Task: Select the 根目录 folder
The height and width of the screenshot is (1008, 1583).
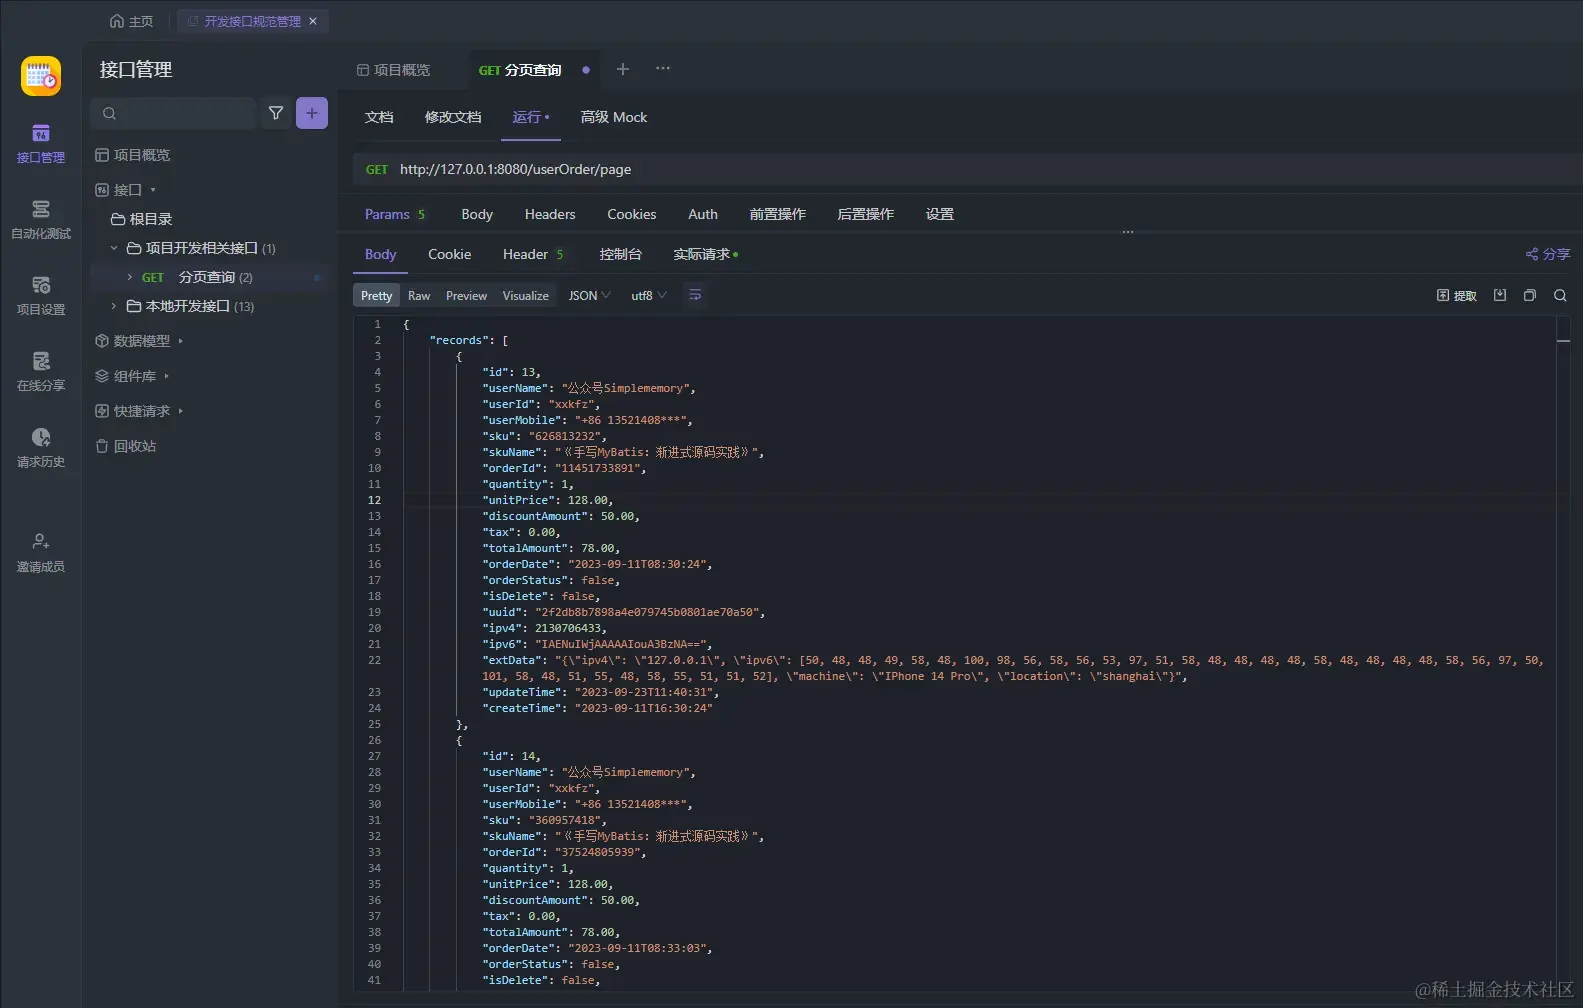Action: [x=142, y=219]
